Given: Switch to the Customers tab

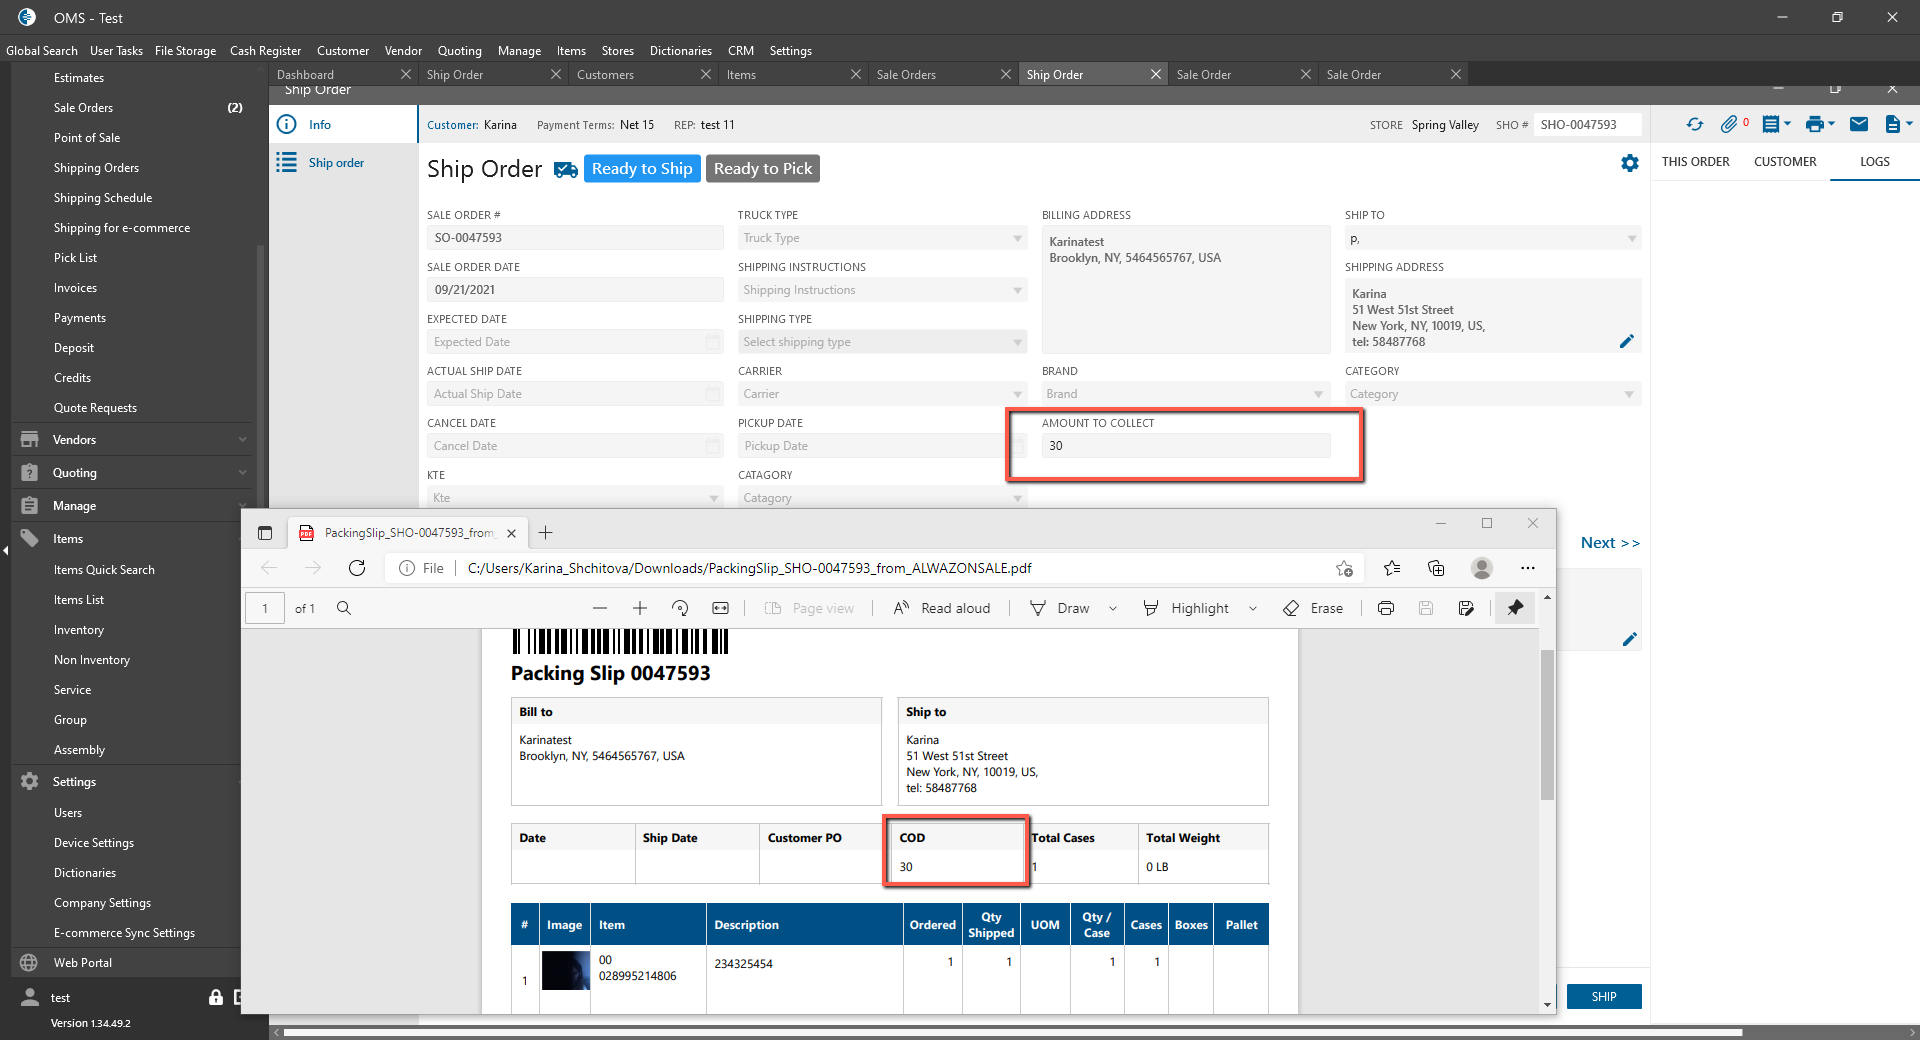Looking at the screenshot, I should point(606,75).
